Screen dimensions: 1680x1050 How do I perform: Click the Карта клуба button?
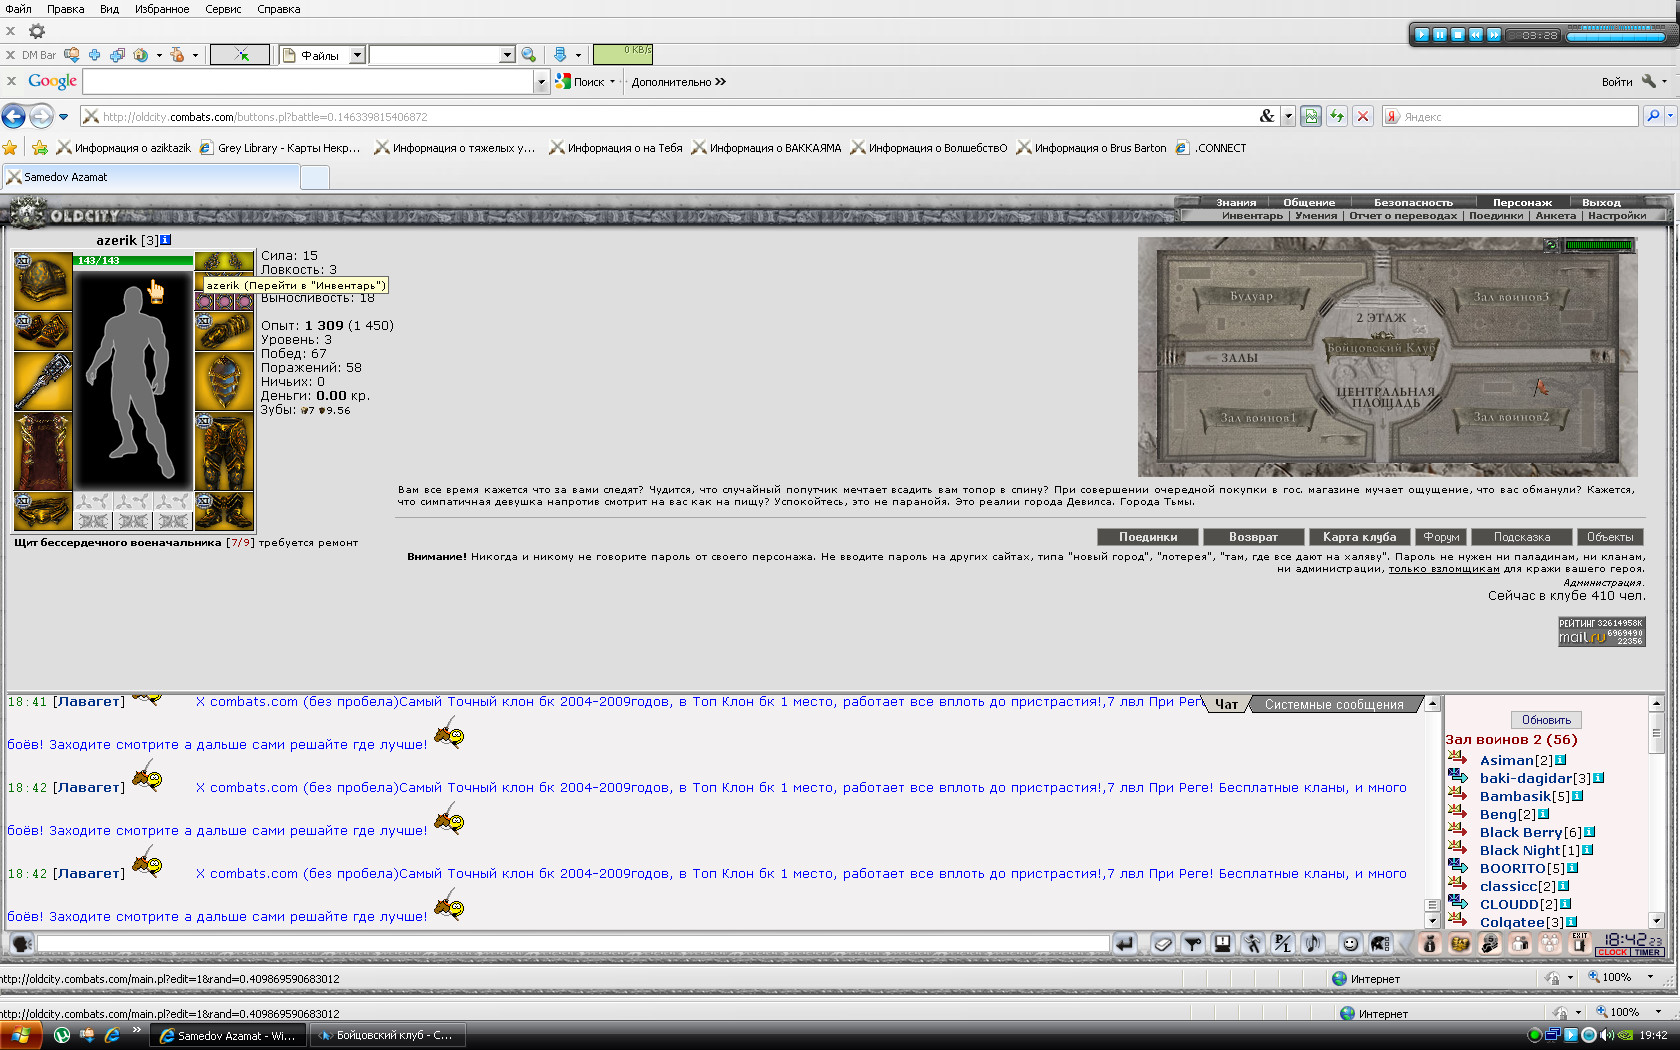(1360, 537)
